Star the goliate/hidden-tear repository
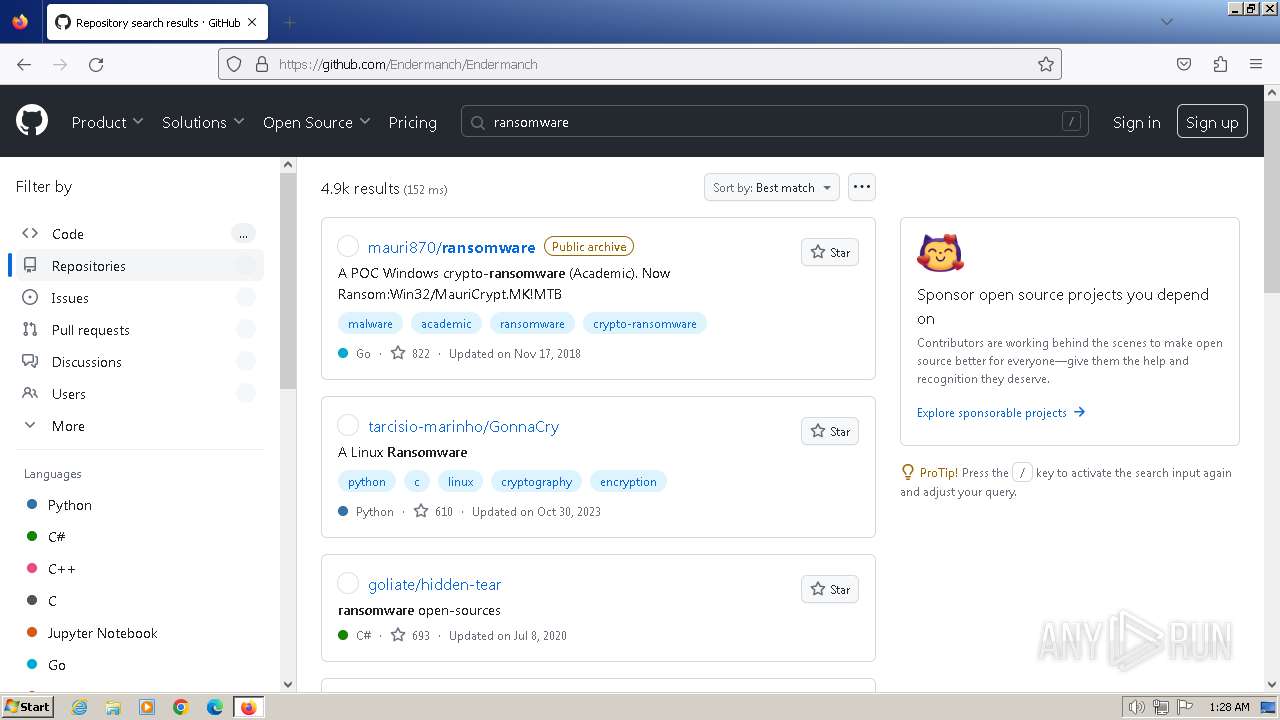This screenshot has height=720, width=1280. click(830, 589)
